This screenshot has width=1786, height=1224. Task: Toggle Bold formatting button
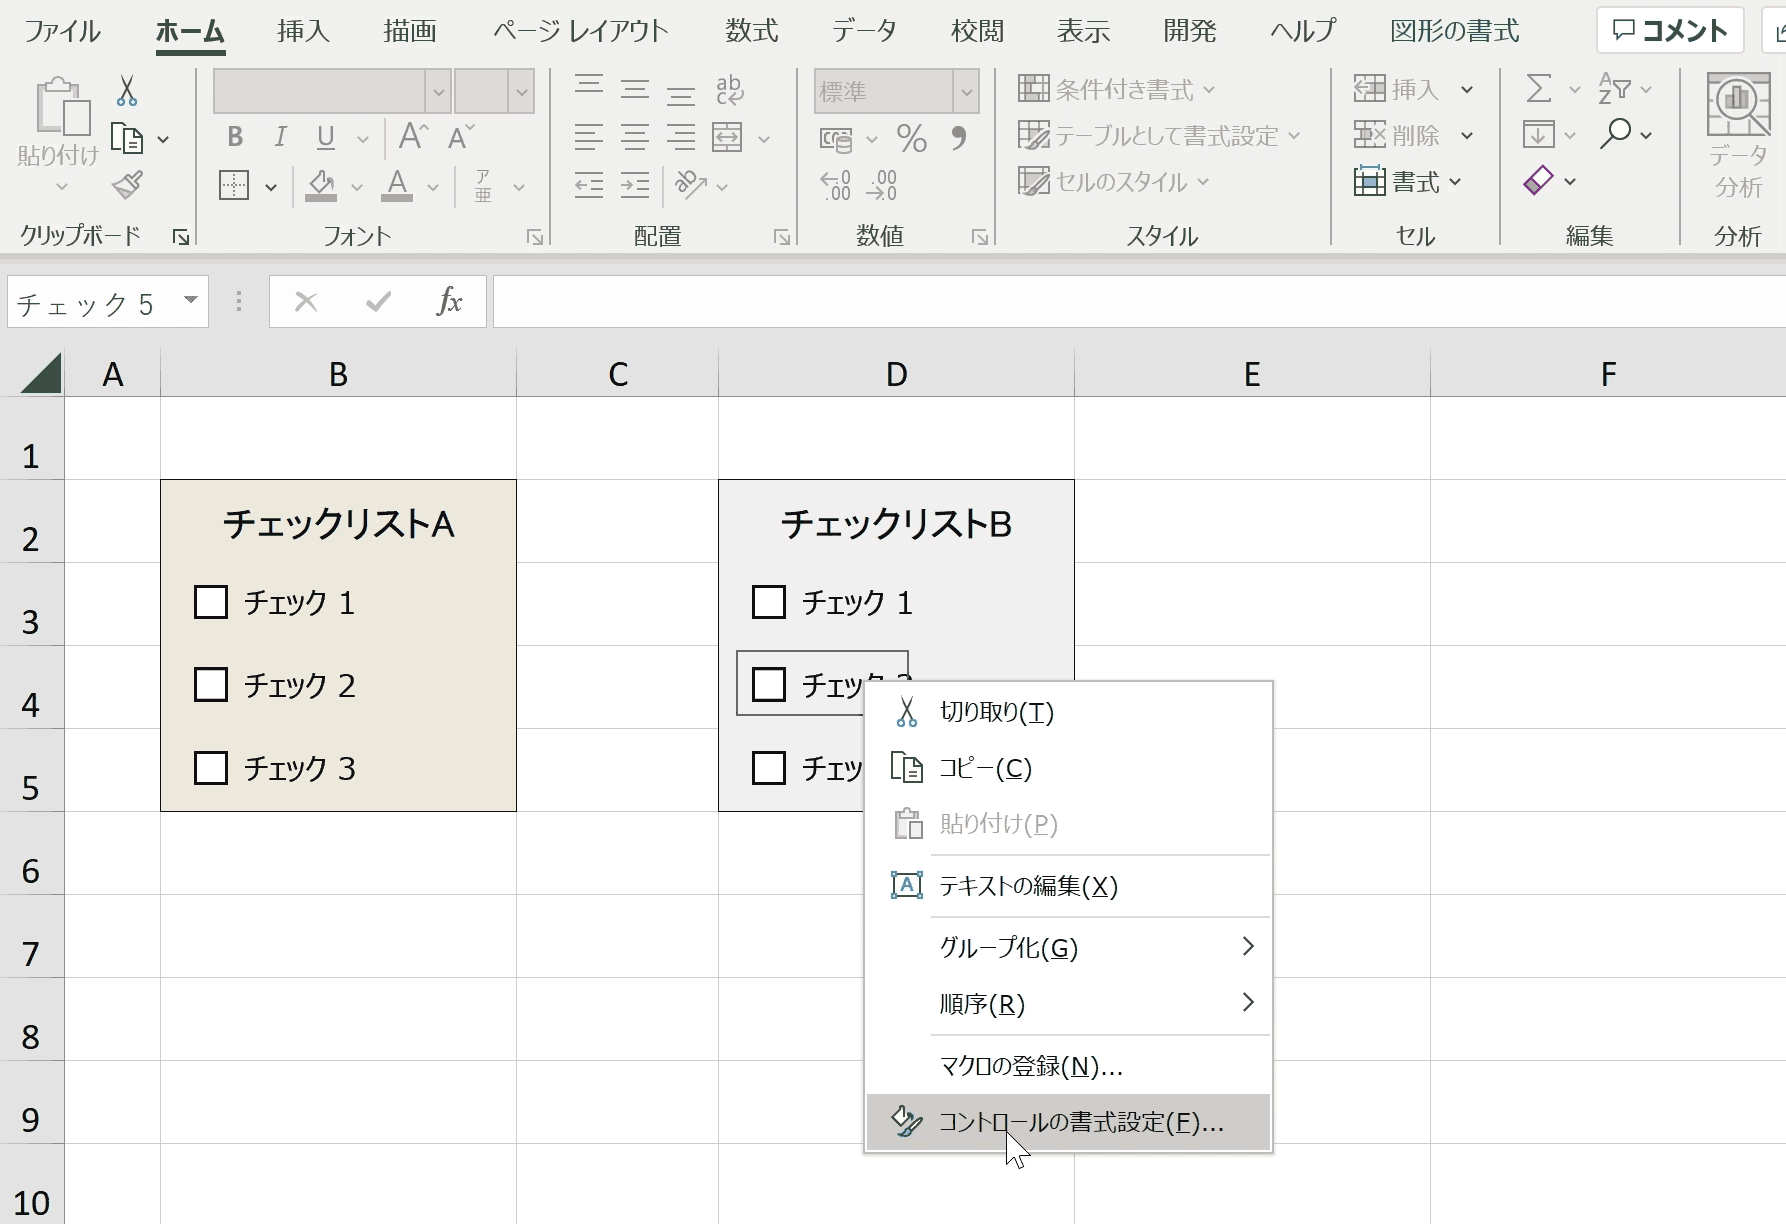235,137
